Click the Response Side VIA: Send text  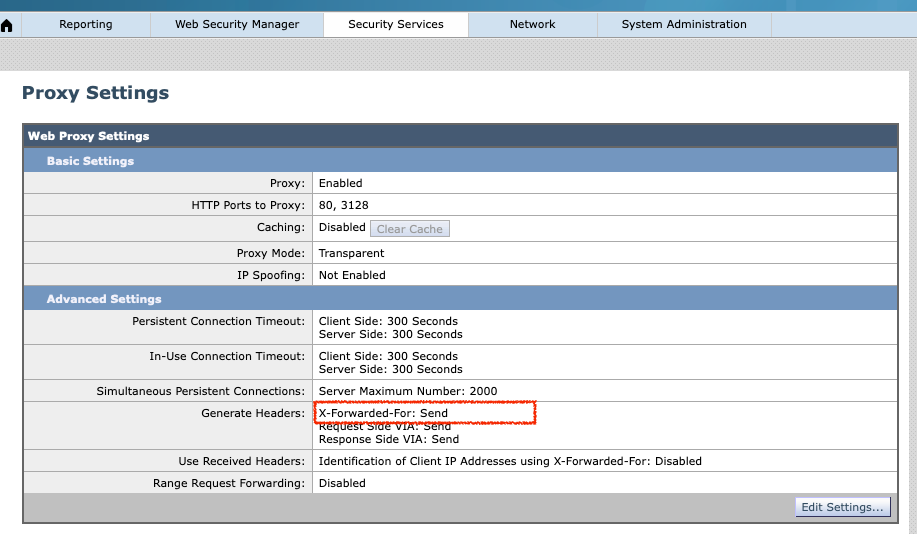click(x=389, y=439)
